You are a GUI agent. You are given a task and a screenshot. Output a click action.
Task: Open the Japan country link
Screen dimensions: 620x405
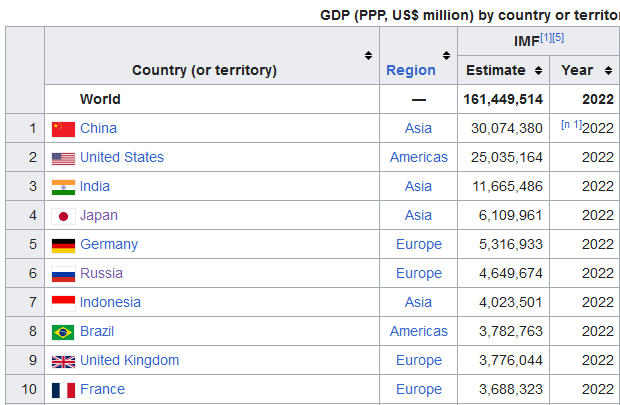(x=99, y=215)
